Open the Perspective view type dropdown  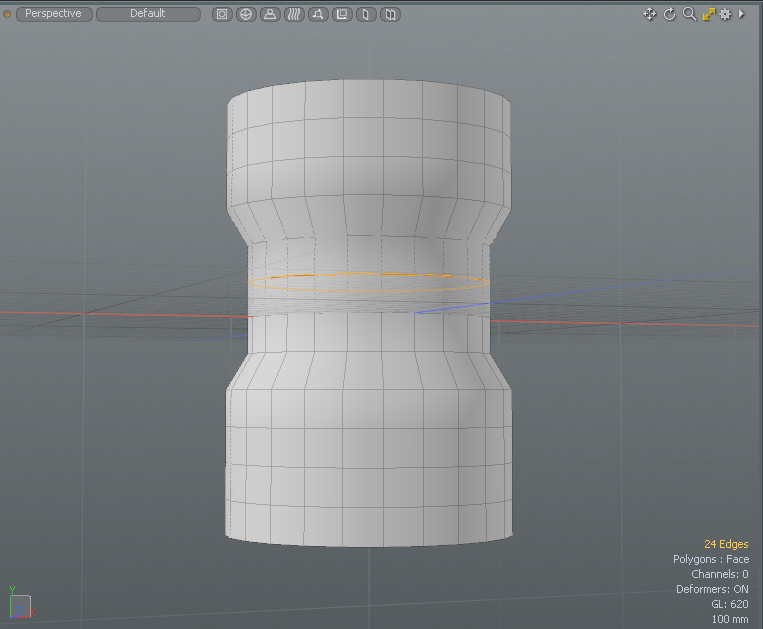tap(54, 14)
